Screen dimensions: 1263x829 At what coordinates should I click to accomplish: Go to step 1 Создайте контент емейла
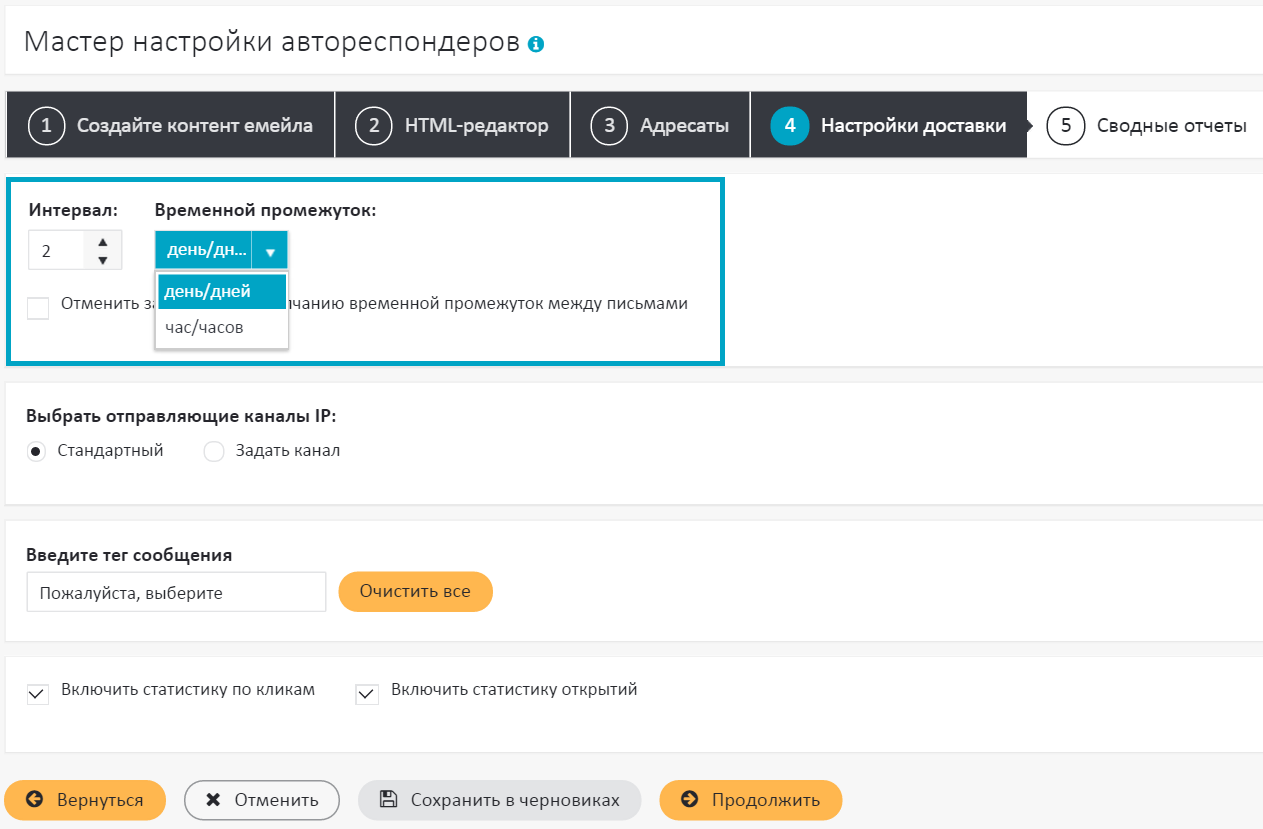[171, 126]
